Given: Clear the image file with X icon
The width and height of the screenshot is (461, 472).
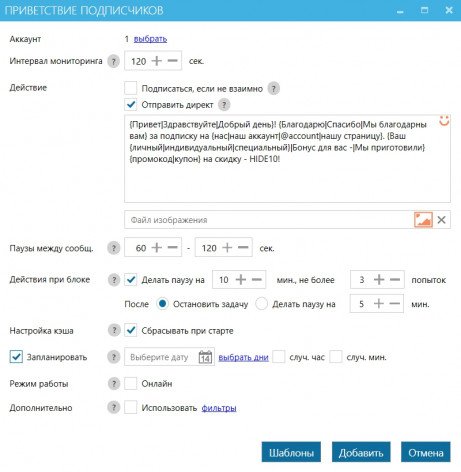Looking at the screenshot, I should [442, 220].
